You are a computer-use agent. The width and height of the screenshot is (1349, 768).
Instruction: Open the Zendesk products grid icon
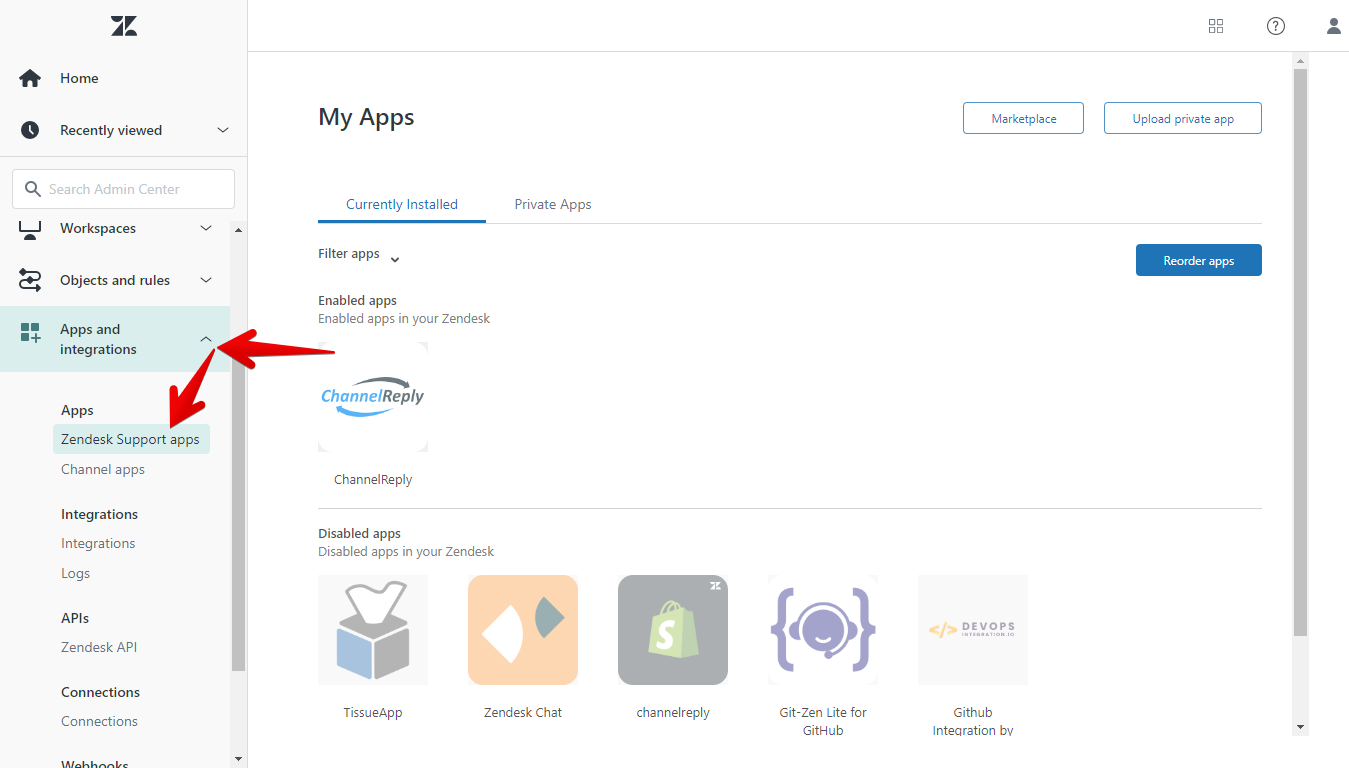pos(1216,26)
